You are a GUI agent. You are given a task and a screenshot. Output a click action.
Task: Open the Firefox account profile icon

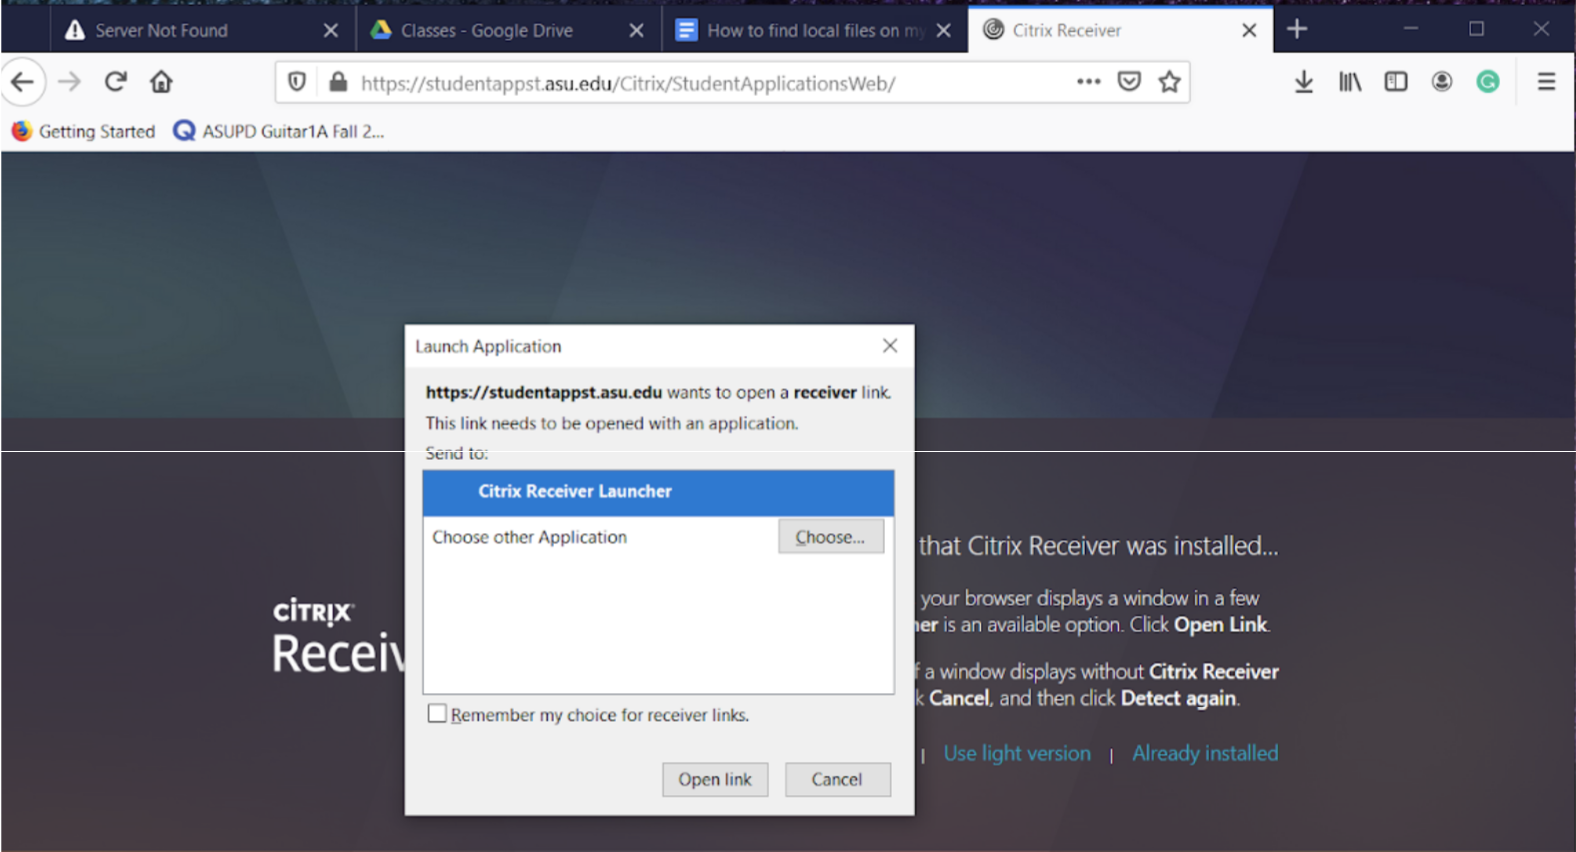pyautogui.click(x=1441, y=82)
